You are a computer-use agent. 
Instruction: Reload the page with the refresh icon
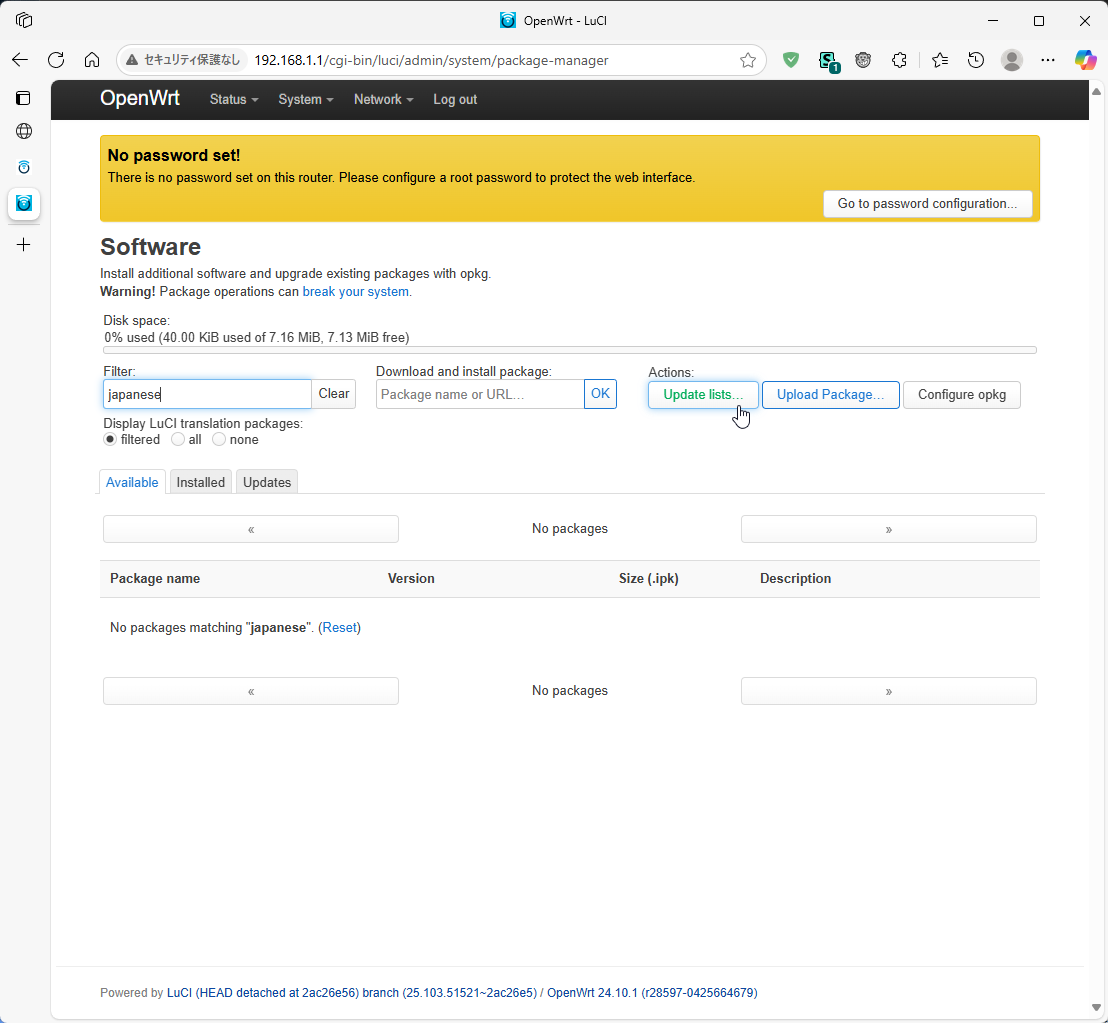(x=56, y=60)
